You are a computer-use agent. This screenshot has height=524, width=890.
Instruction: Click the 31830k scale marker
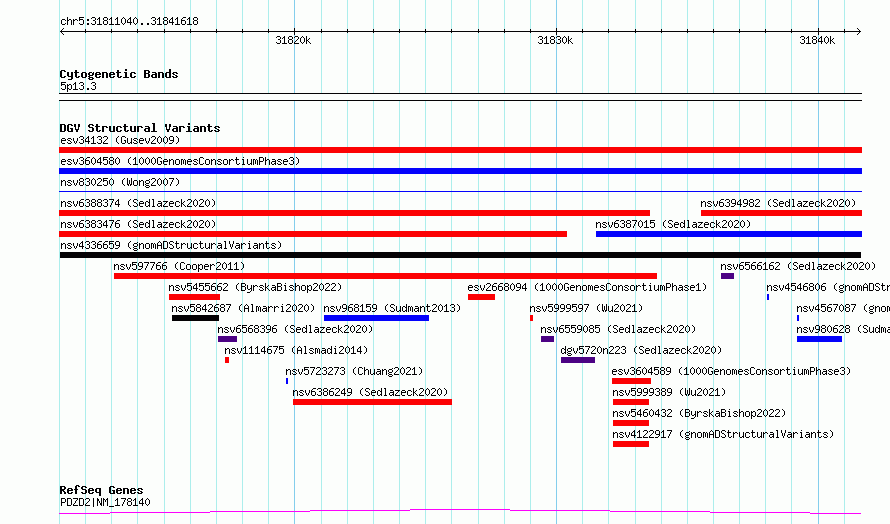555,40
